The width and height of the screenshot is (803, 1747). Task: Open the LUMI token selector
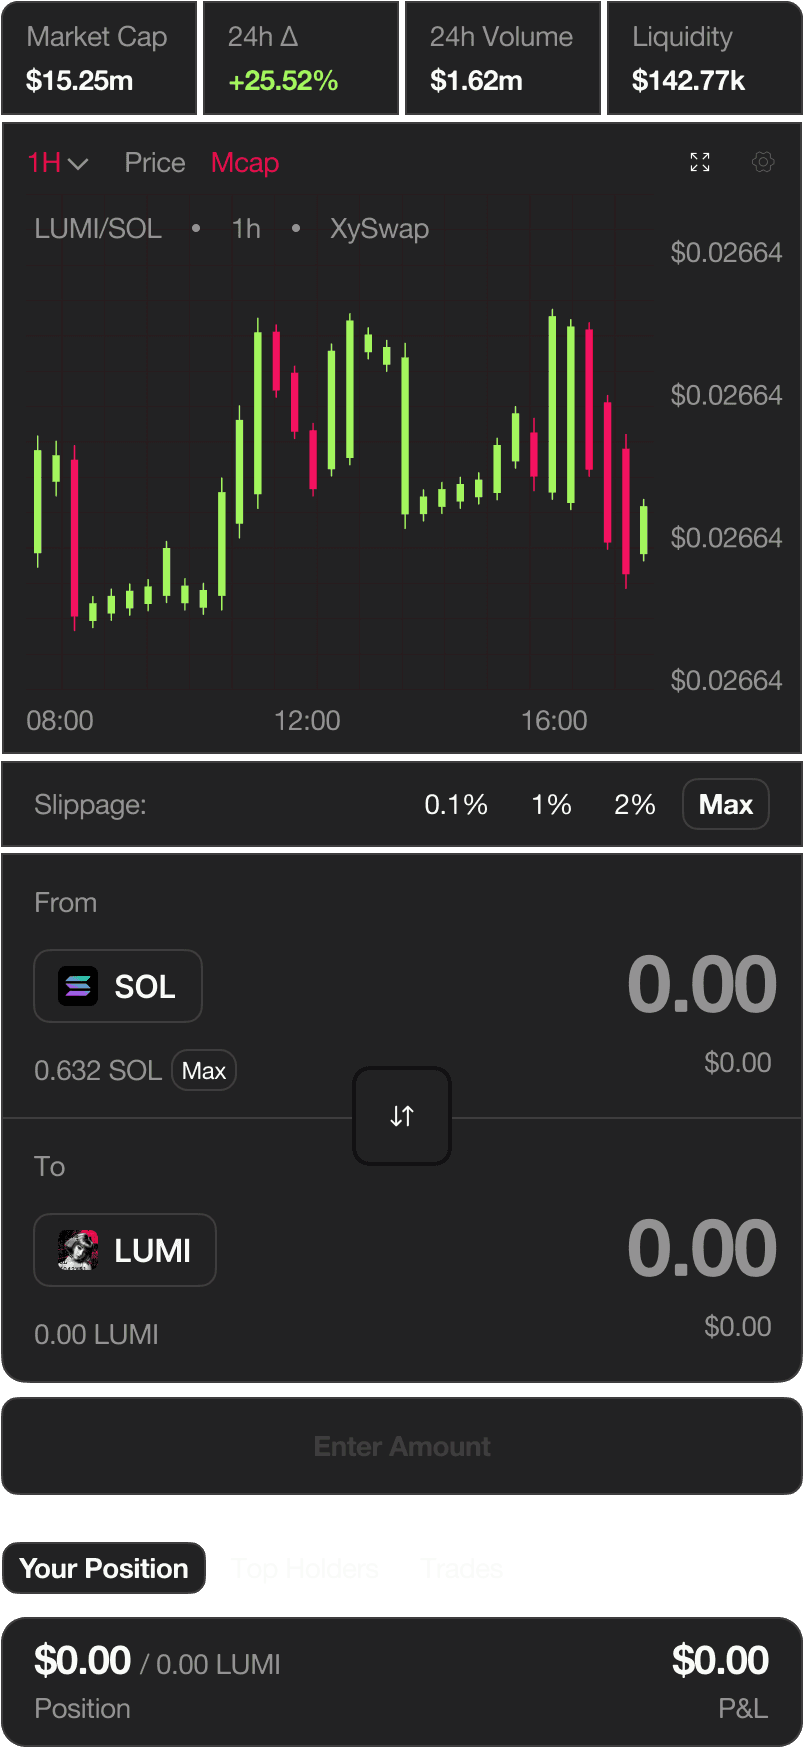(125, 1251)
